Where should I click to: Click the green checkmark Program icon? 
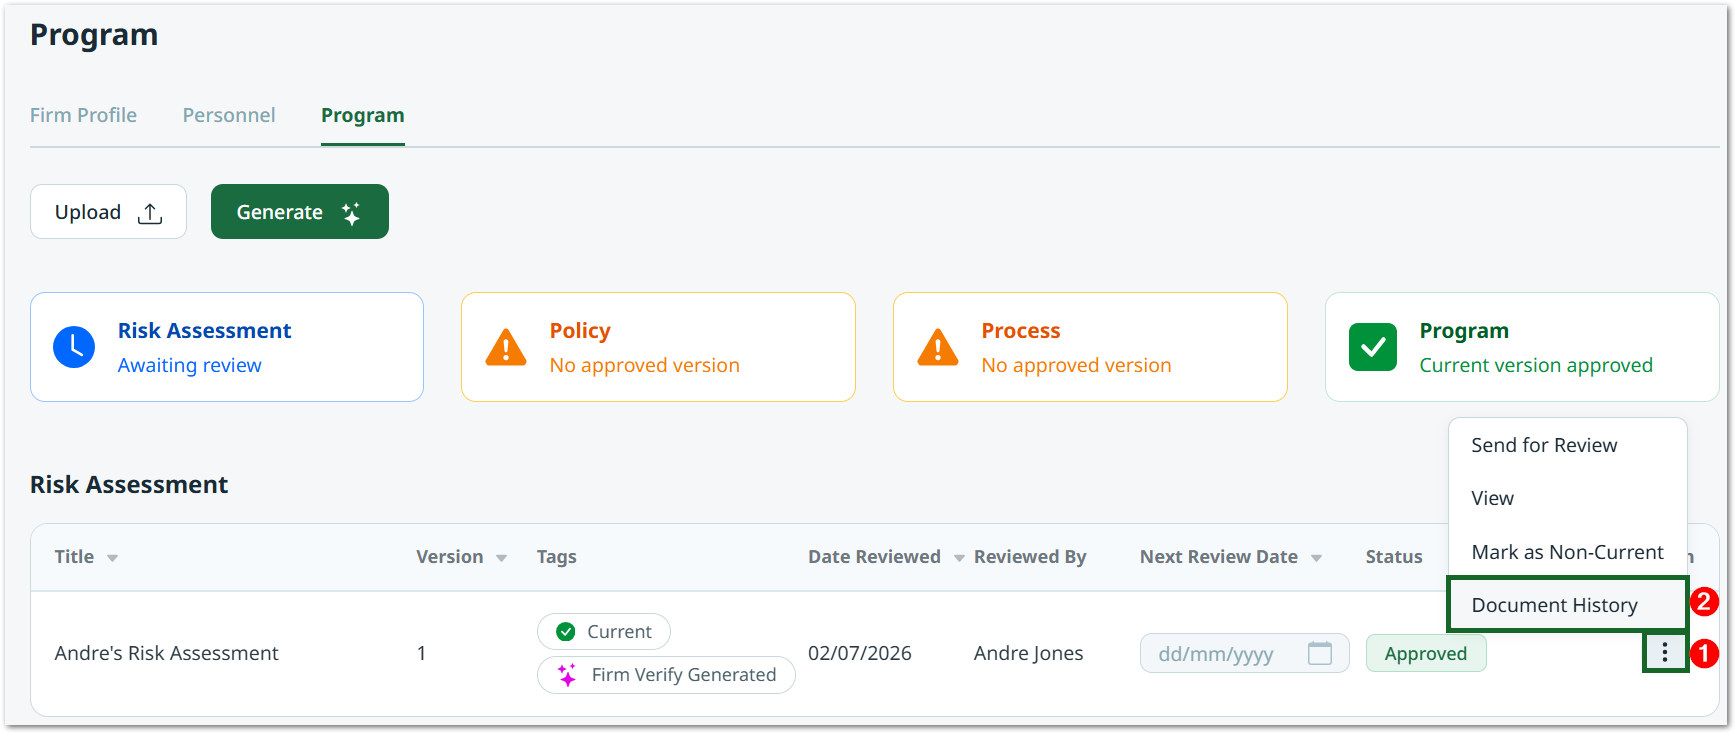pyautogui.click(x=1373, y=347)
